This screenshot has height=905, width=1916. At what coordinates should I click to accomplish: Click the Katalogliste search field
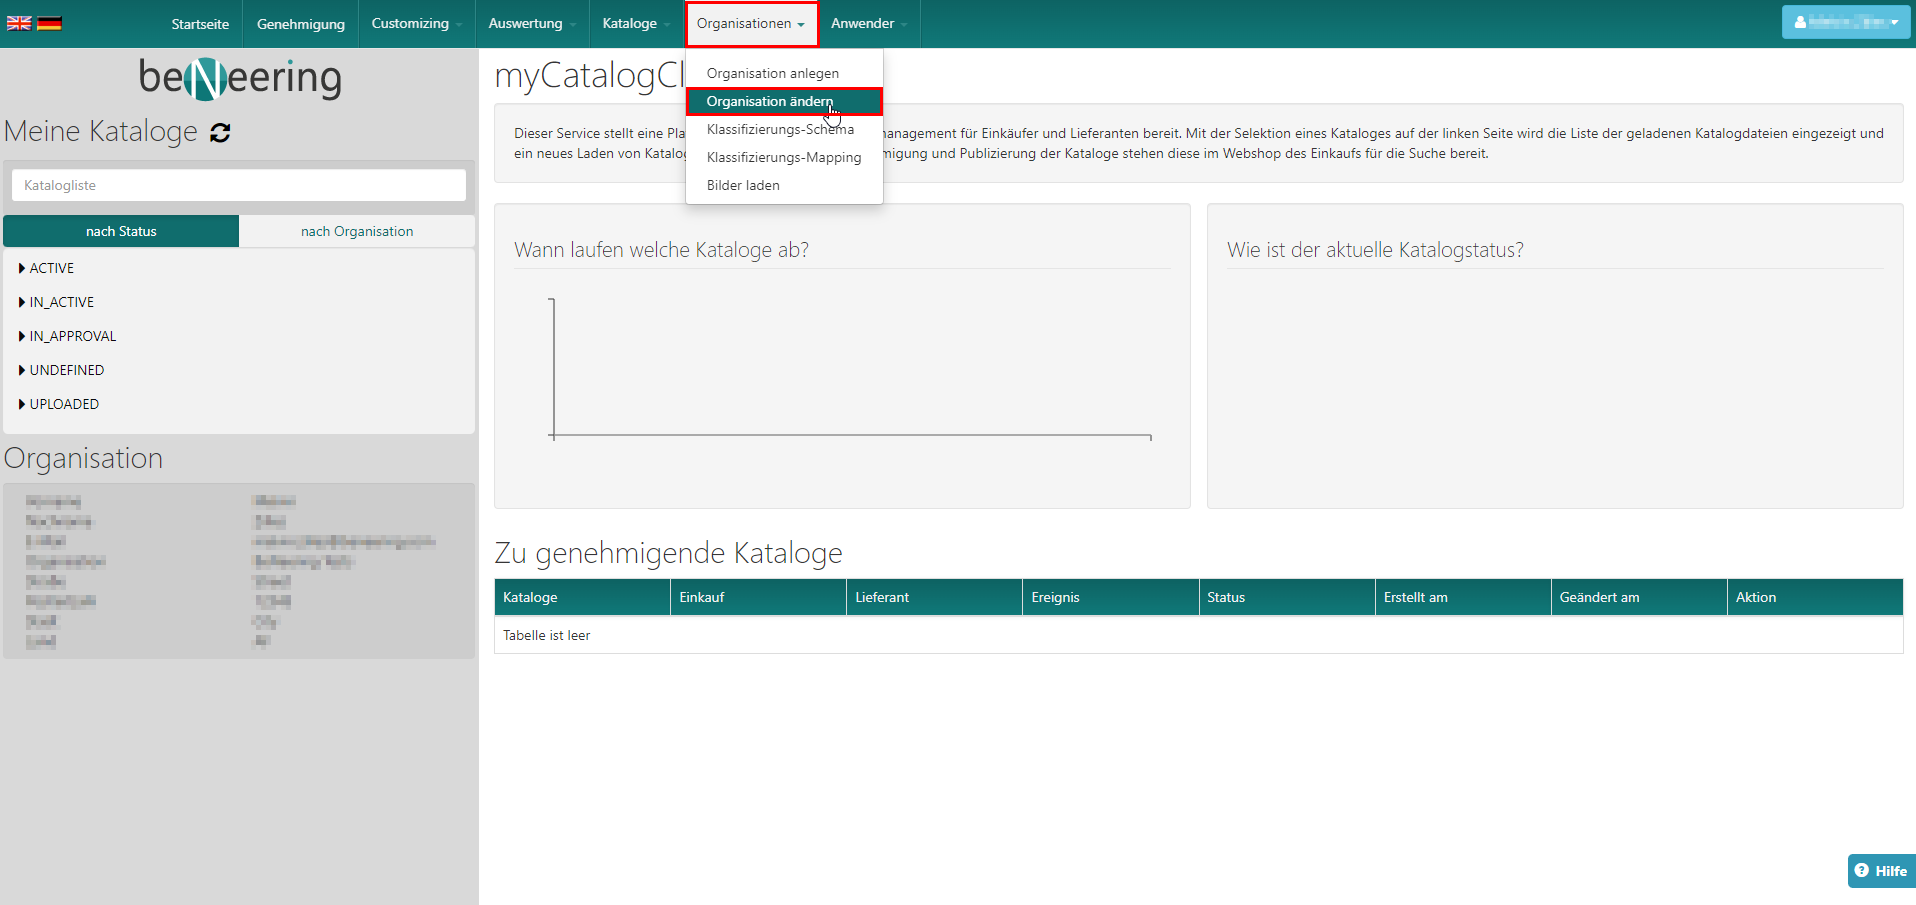239,185
